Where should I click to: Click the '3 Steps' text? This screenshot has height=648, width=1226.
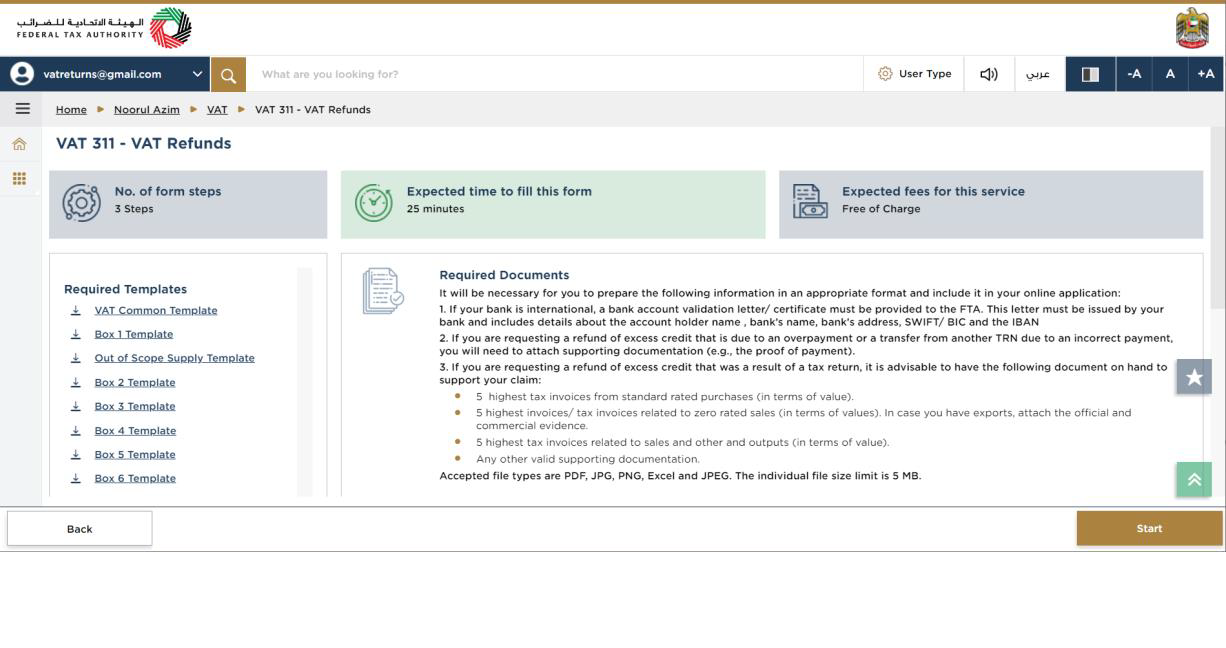134,209
